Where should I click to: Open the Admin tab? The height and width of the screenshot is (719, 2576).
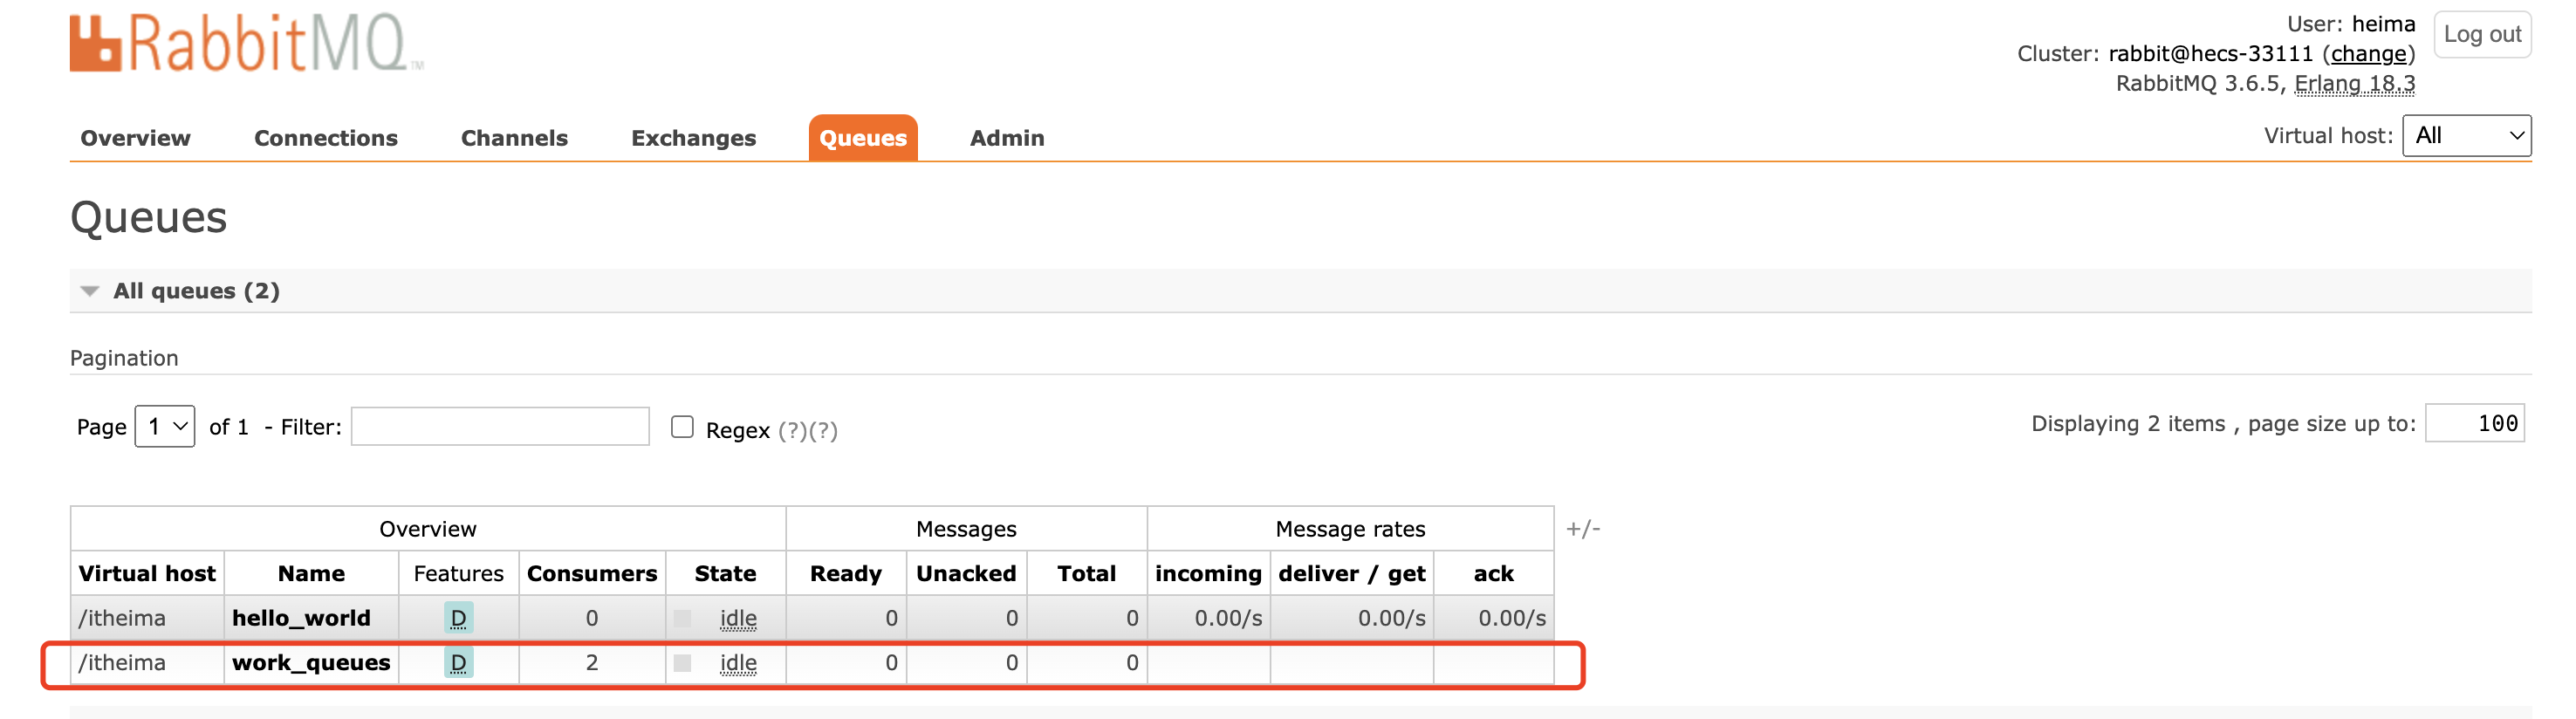pos(1006,138)
